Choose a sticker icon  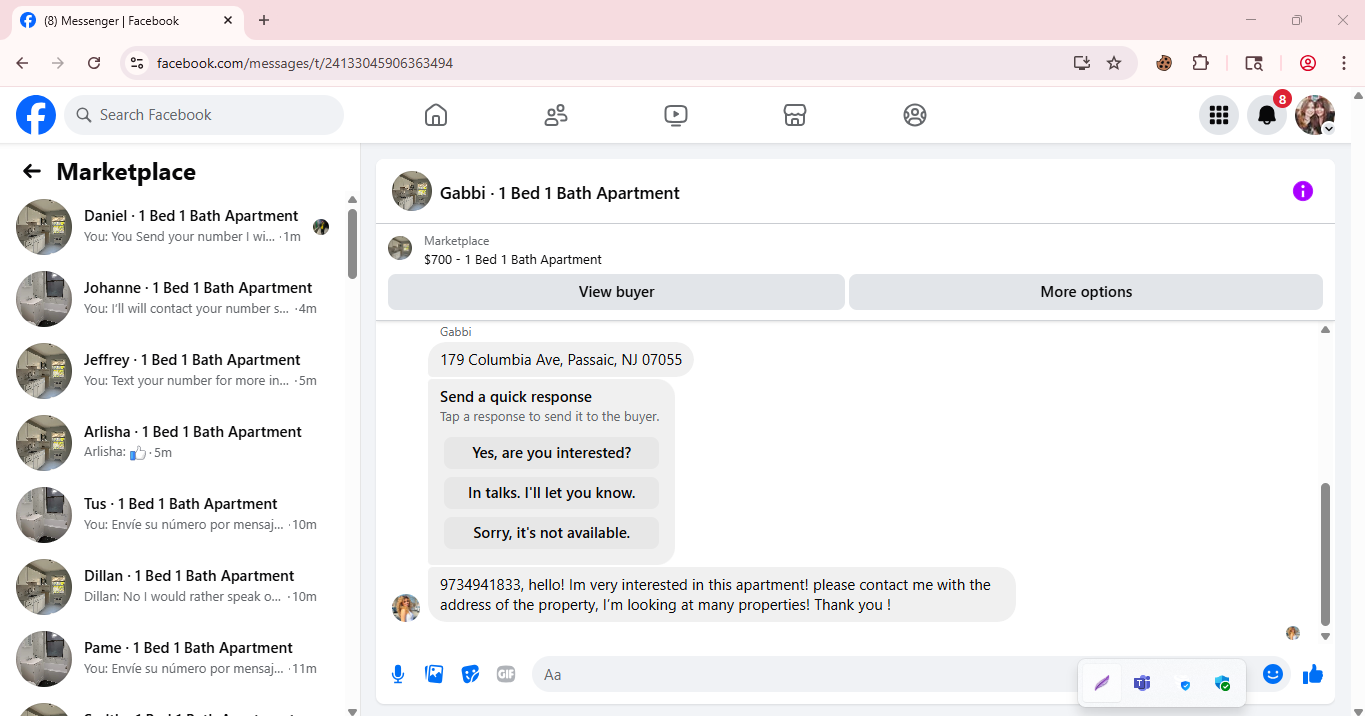[470, 674]
